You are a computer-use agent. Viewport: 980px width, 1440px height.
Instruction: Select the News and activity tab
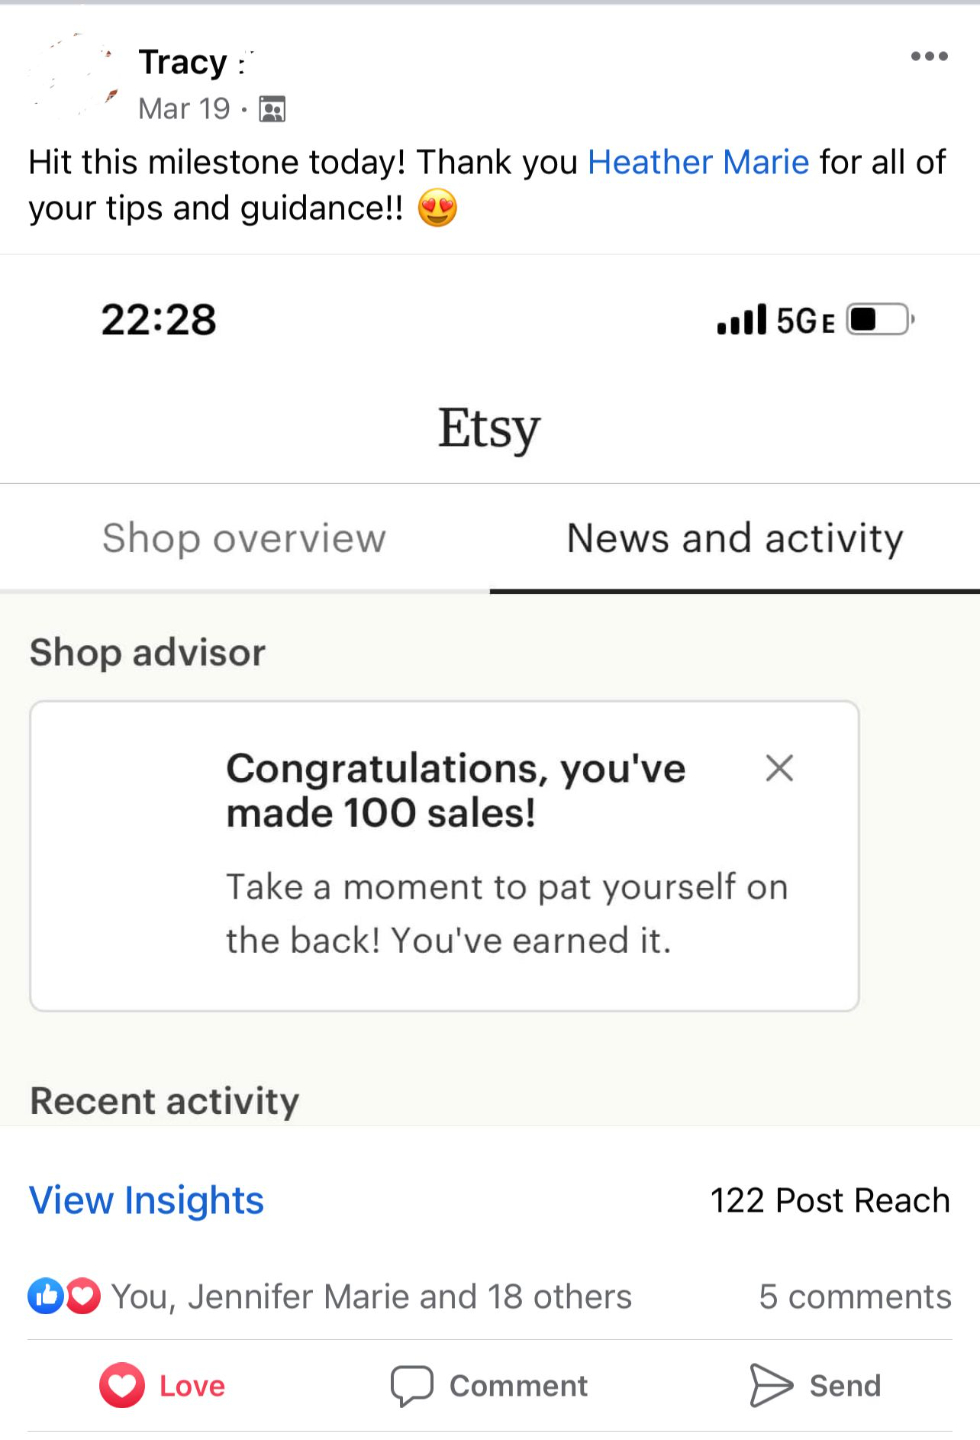735,538
